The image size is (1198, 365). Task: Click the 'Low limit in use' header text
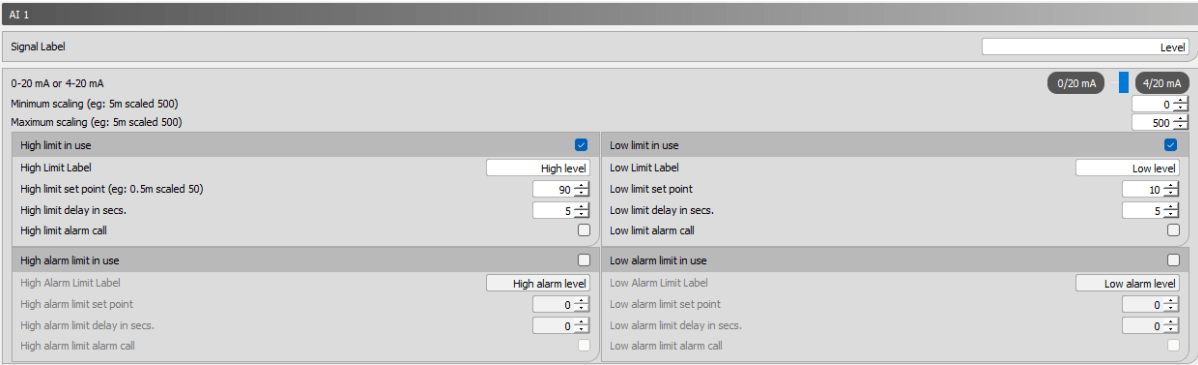point(644,144)
